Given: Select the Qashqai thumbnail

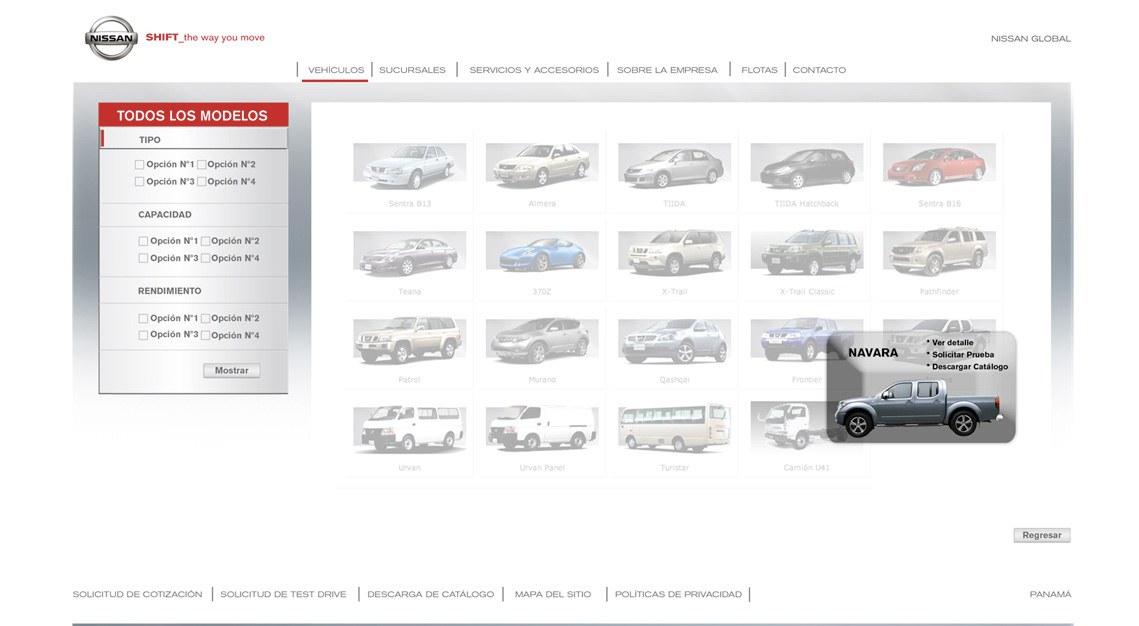Looking at the screenshot, I should coord(674,343).
